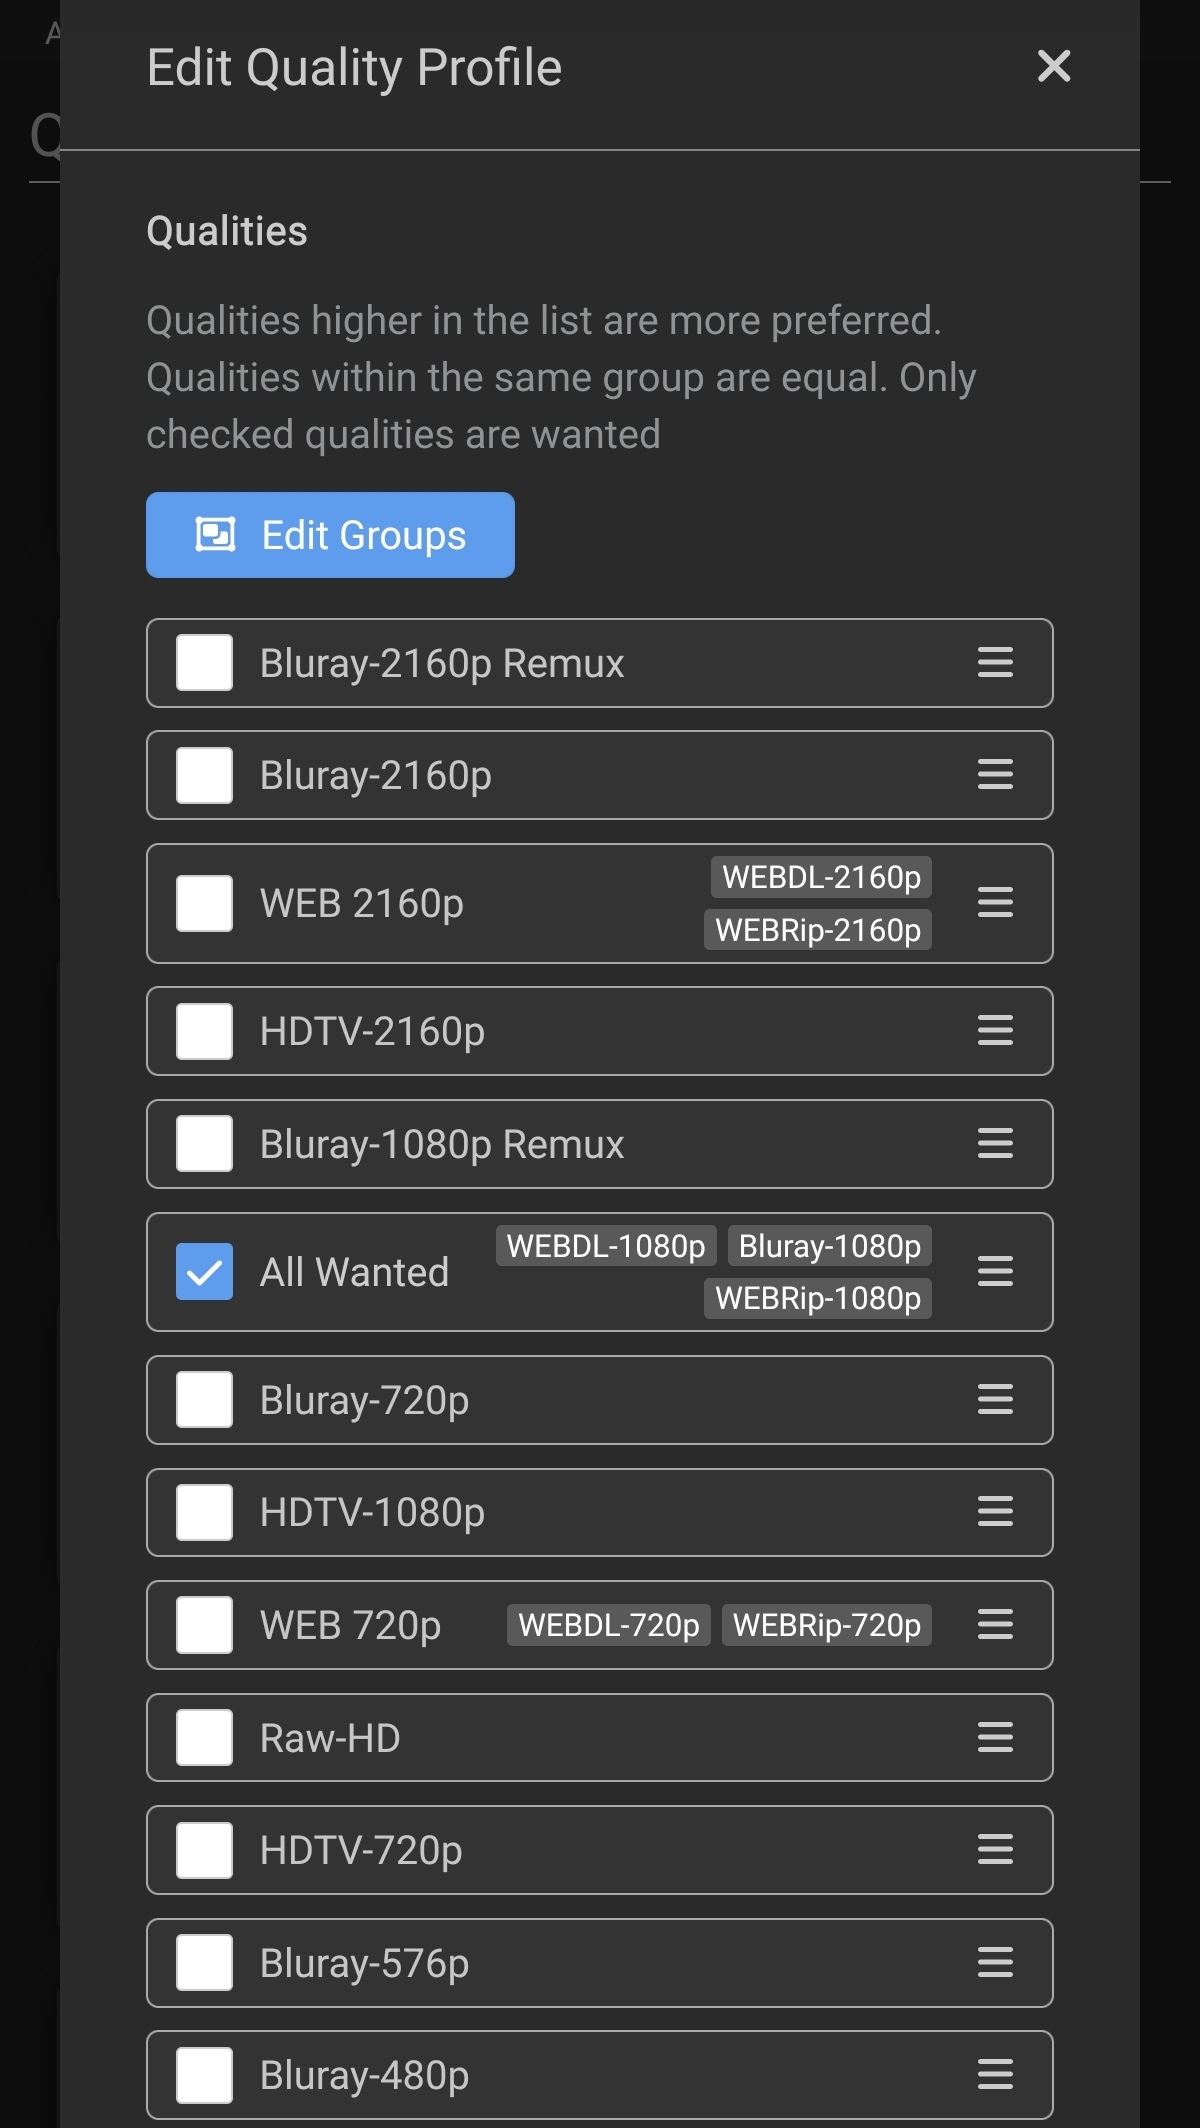Image resolution: width=1200 pixels, height=2128 pixels.
Task: Click the WEBDL-1080p tag in All Wanted
Action: click(606, 1246)
